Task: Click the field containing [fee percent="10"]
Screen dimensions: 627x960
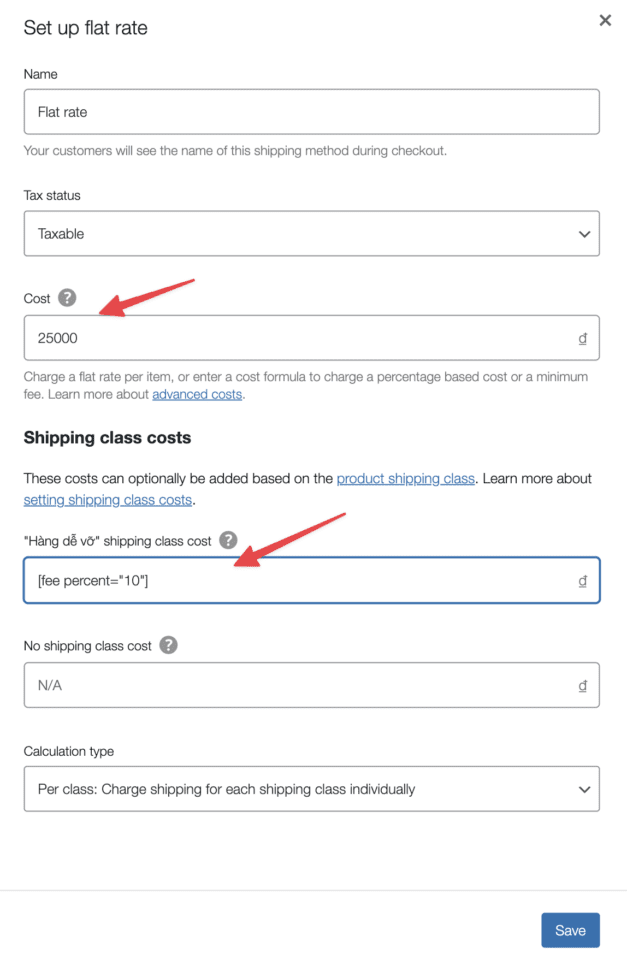Action: click(x=300, y=581)
